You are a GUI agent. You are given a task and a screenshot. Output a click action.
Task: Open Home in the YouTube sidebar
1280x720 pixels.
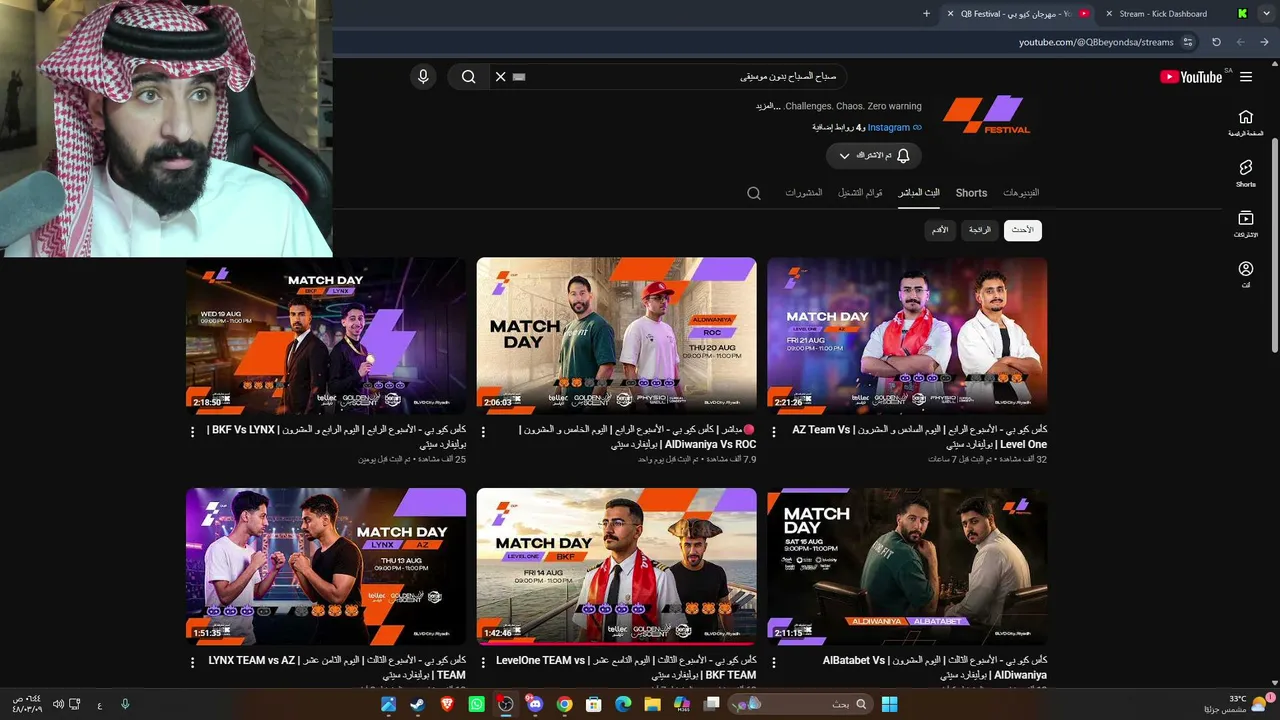tap(1246, 123)
